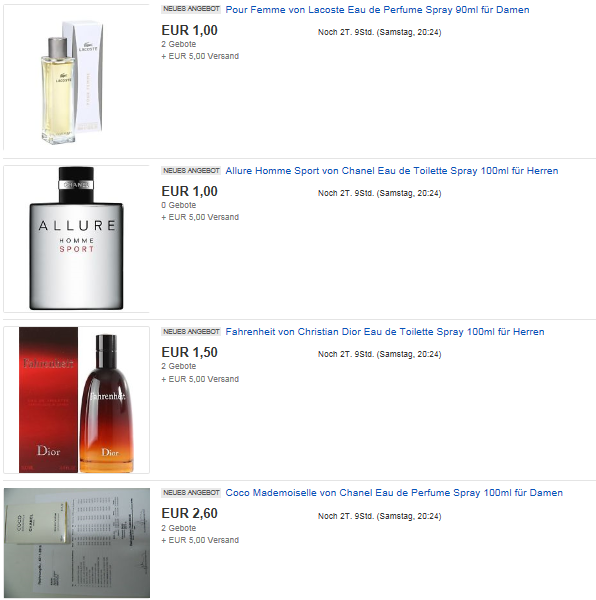Click the Neues Angebot badge beside Coco Mademoiselle
Viewport: 596px width, 600px height.
coord(191,492)
